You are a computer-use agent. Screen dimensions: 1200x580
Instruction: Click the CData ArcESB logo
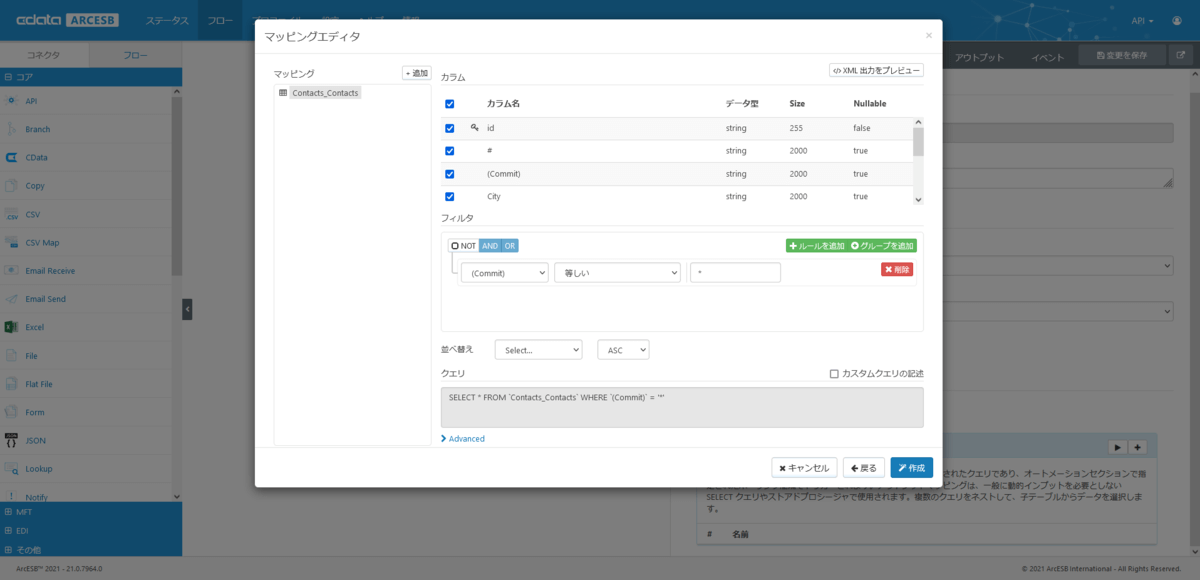tap(66, 20)
